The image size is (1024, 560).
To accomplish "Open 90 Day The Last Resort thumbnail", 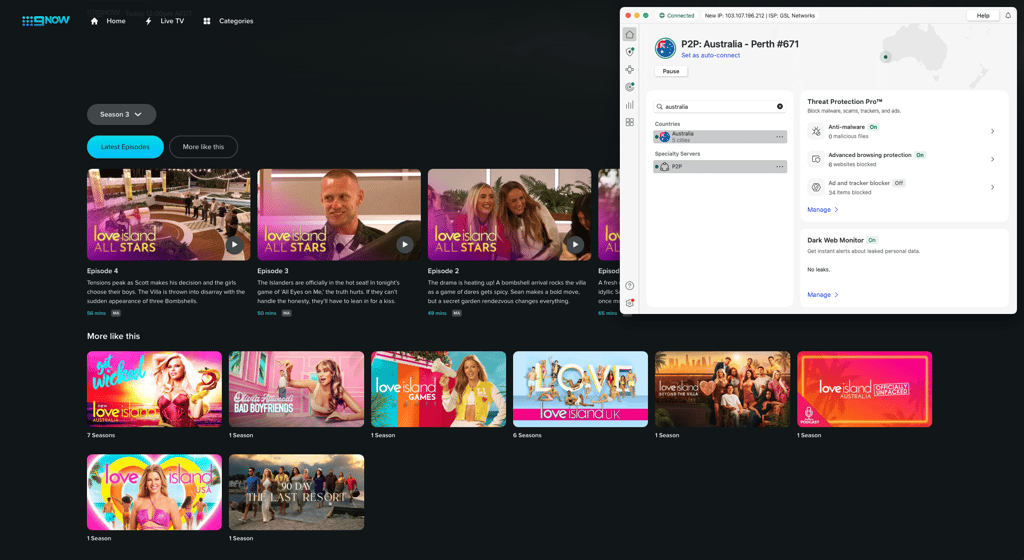I will point(296,492).
